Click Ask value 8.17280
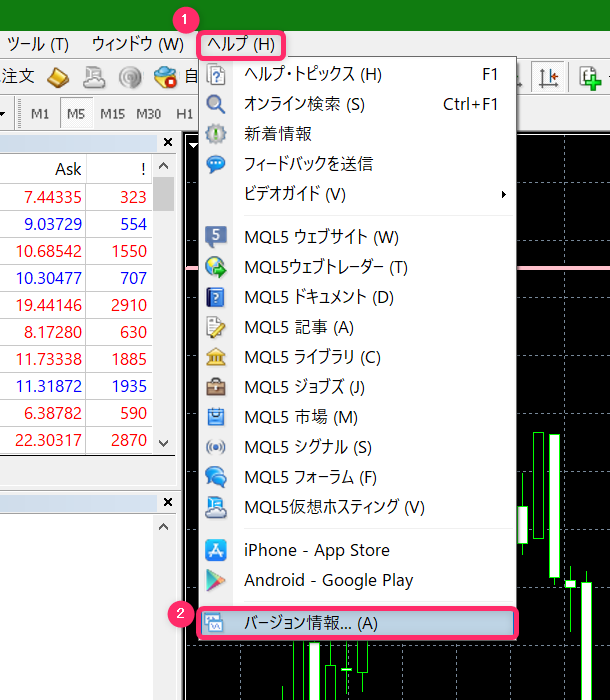Screen dimensions: 610x700 point(53,332)
